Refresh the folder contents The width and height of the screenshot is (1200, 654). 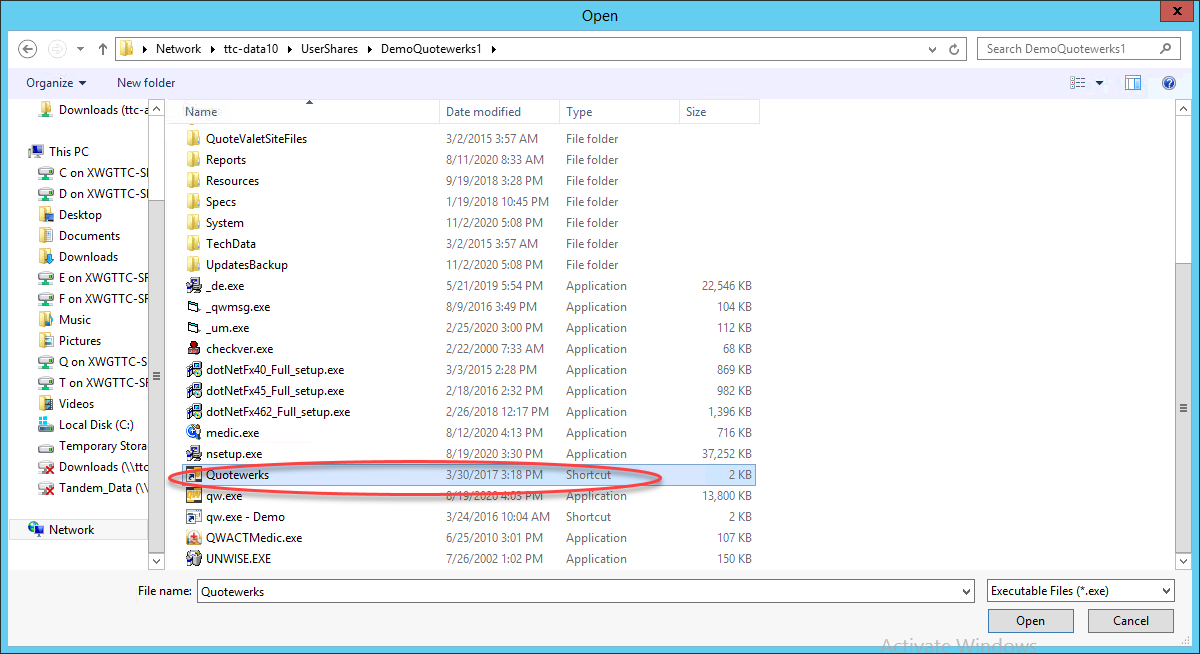tap(955, 48)
